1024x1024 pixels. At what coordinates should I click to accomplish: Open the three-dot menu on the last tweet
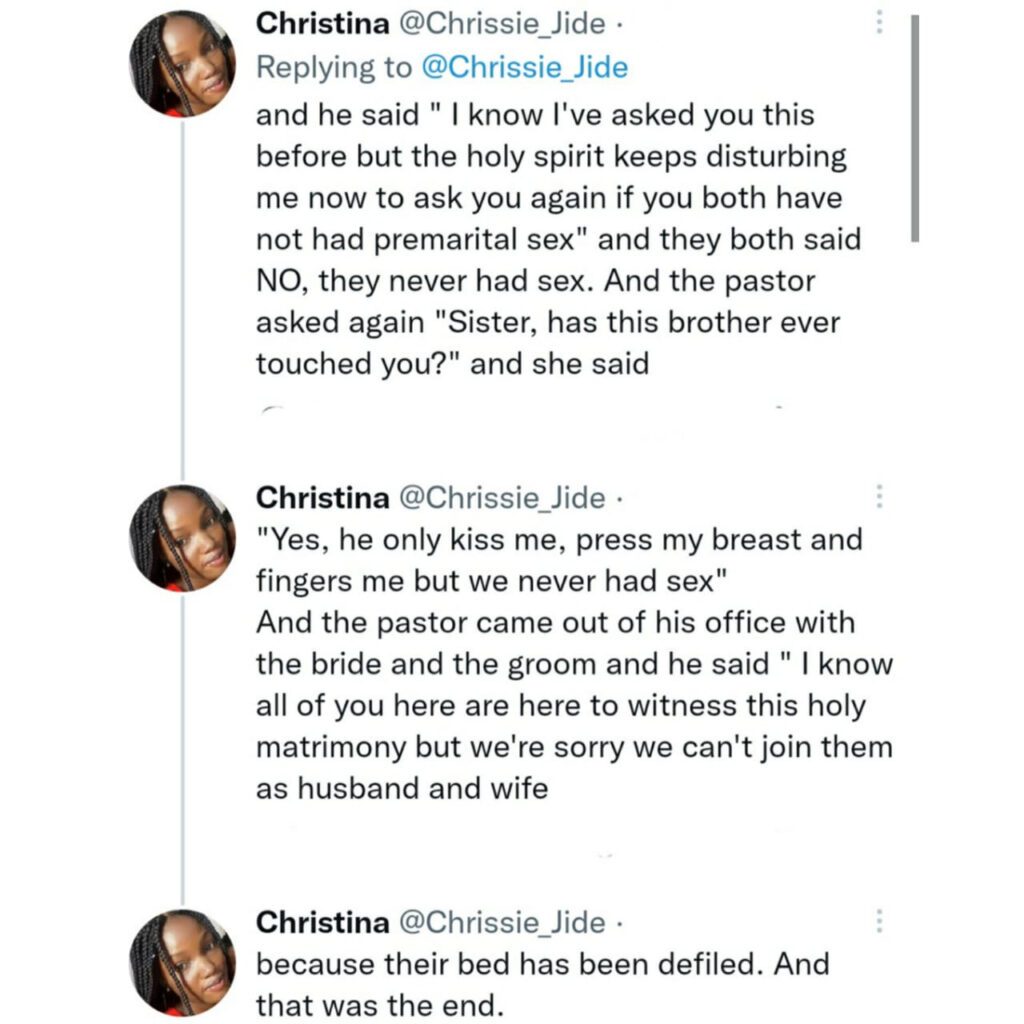pos(879,922)
